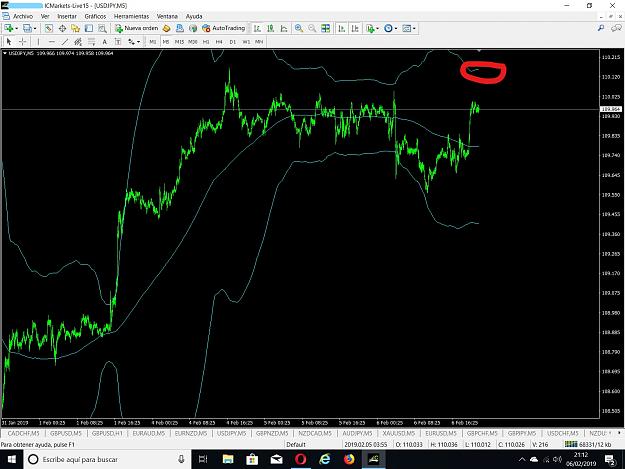
Task: Switch to W1 timeframe
Action: point(246,42)
